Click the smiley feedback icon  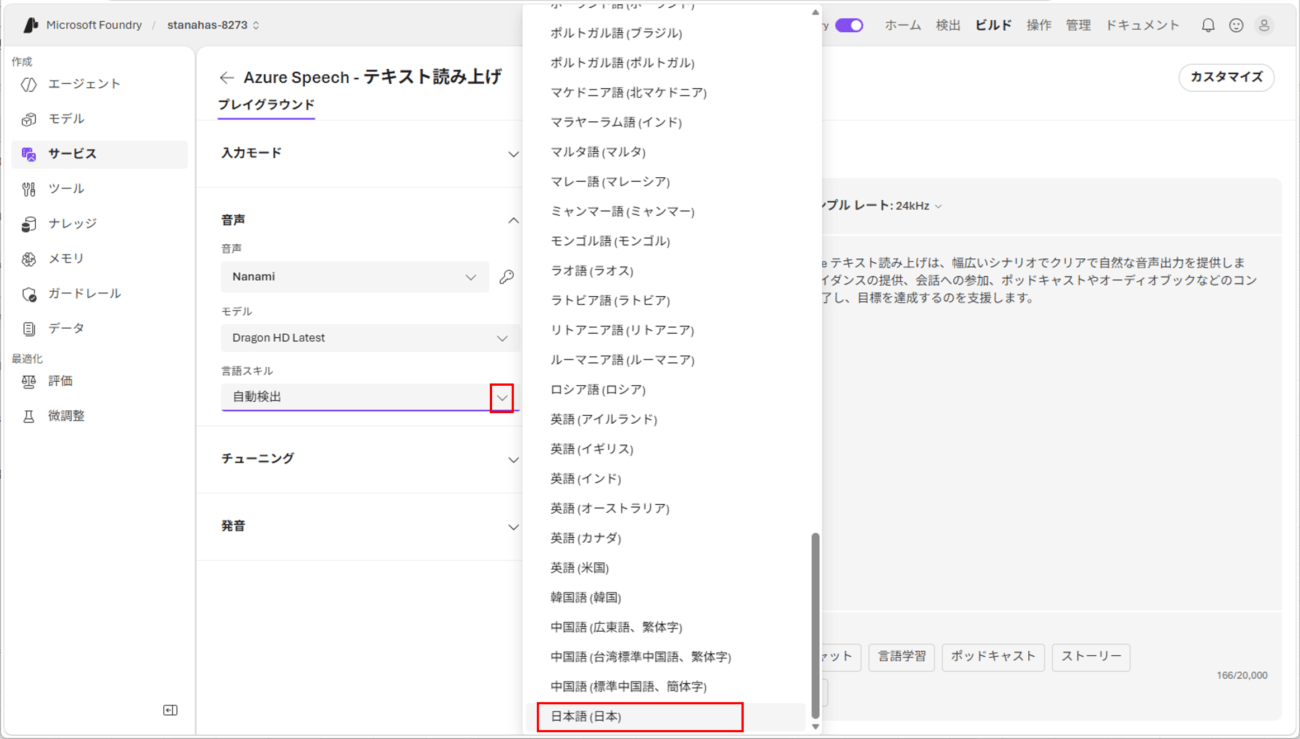pyautogui.click(x=1236, y=25)
